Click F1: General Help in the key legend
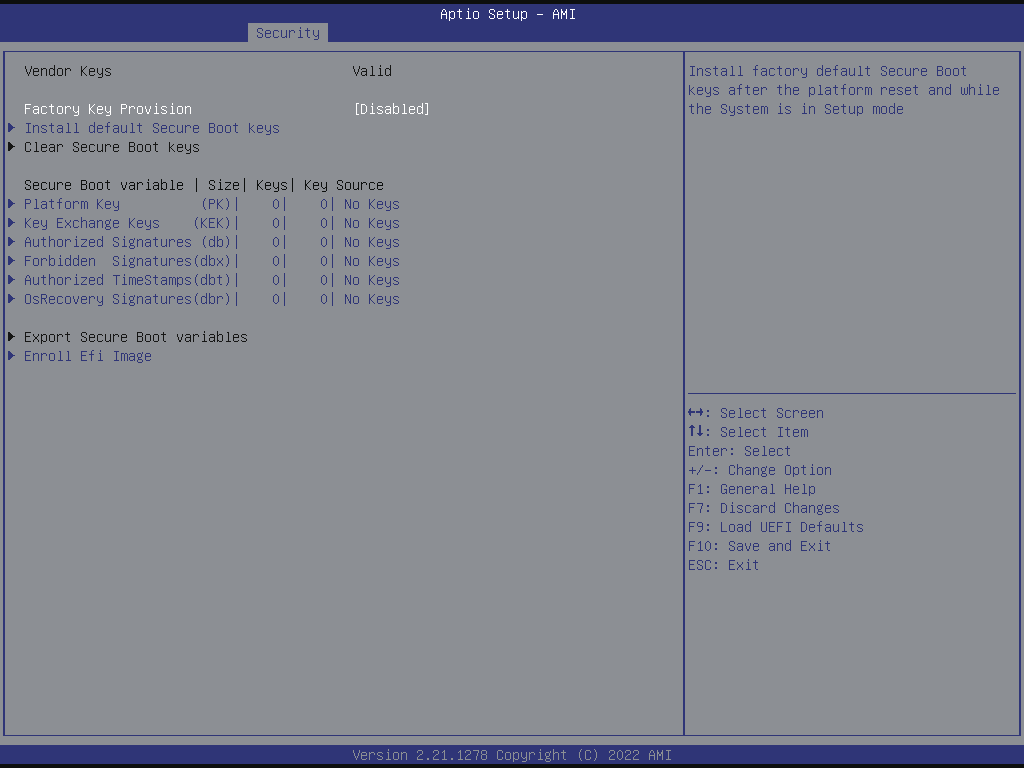 pyautogui.click(x=752, y=489)
